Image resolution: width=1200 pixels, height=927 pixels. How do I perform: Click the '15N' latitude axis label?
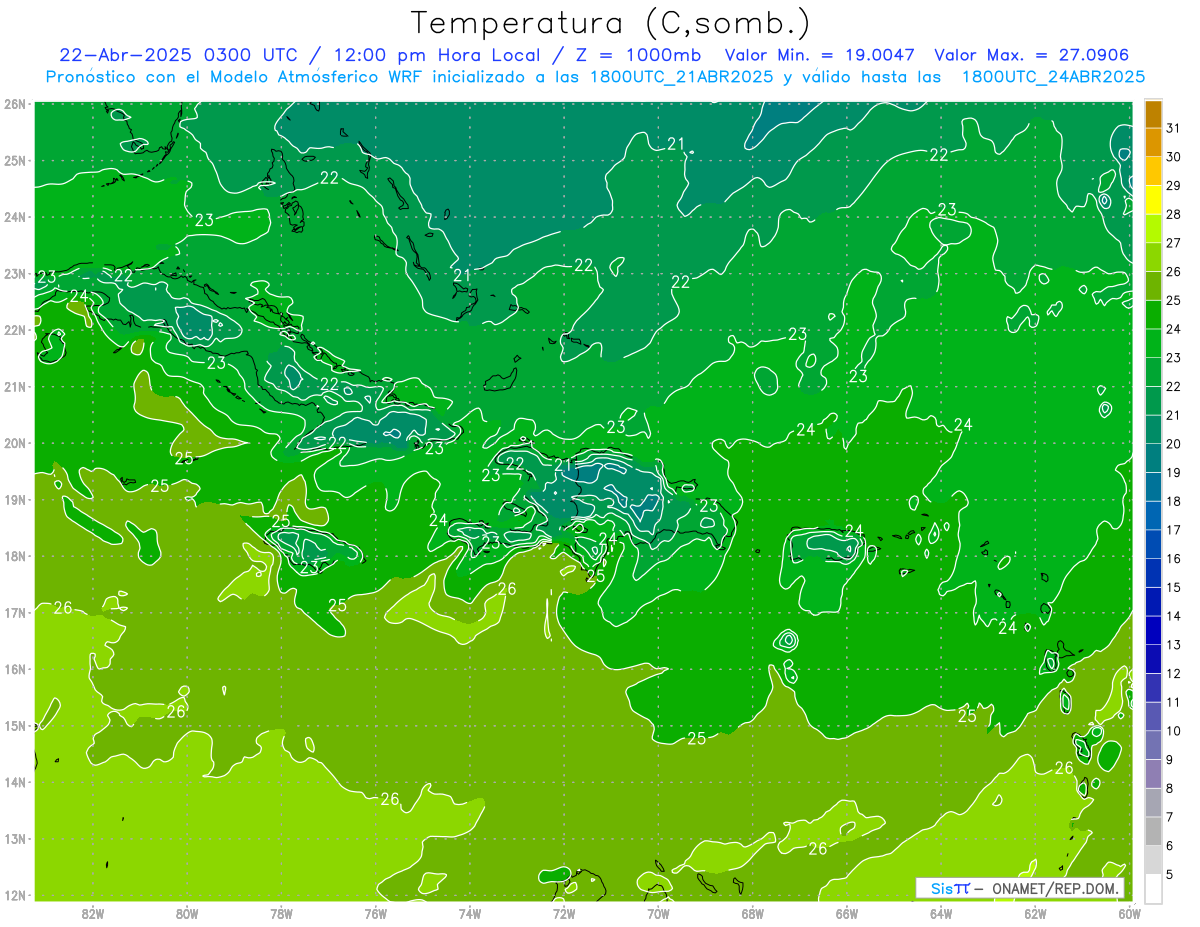click(14, 726)
